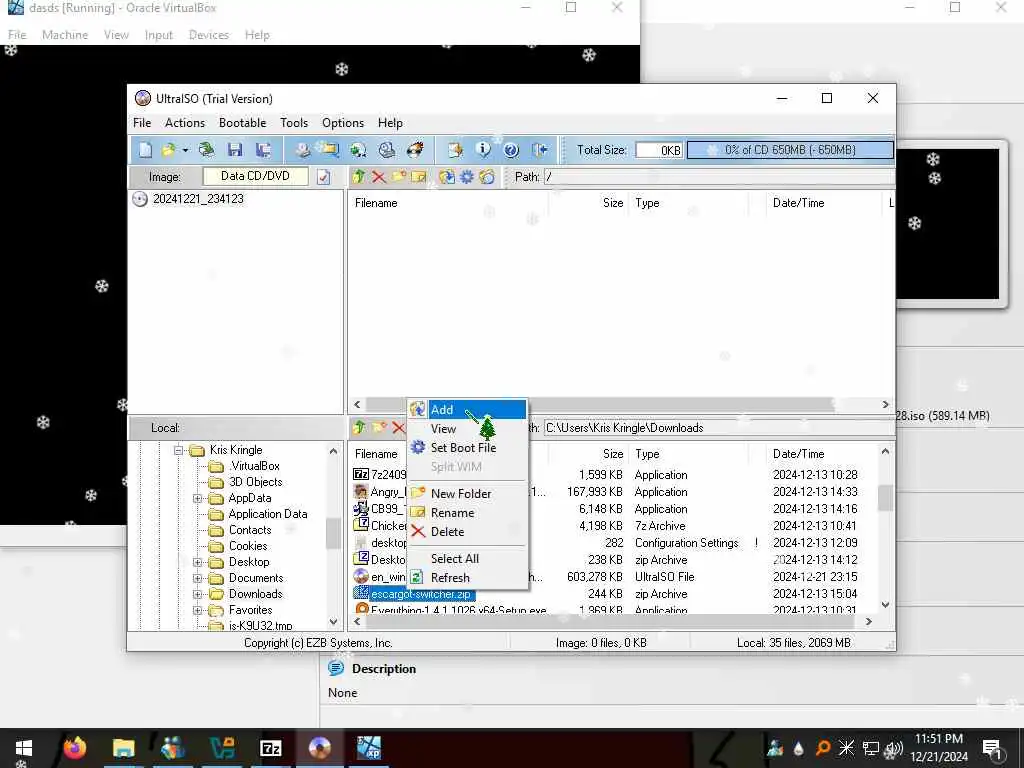
Task: Click the image pane Set Boot gear icon
Action: [x=467, y=177]
